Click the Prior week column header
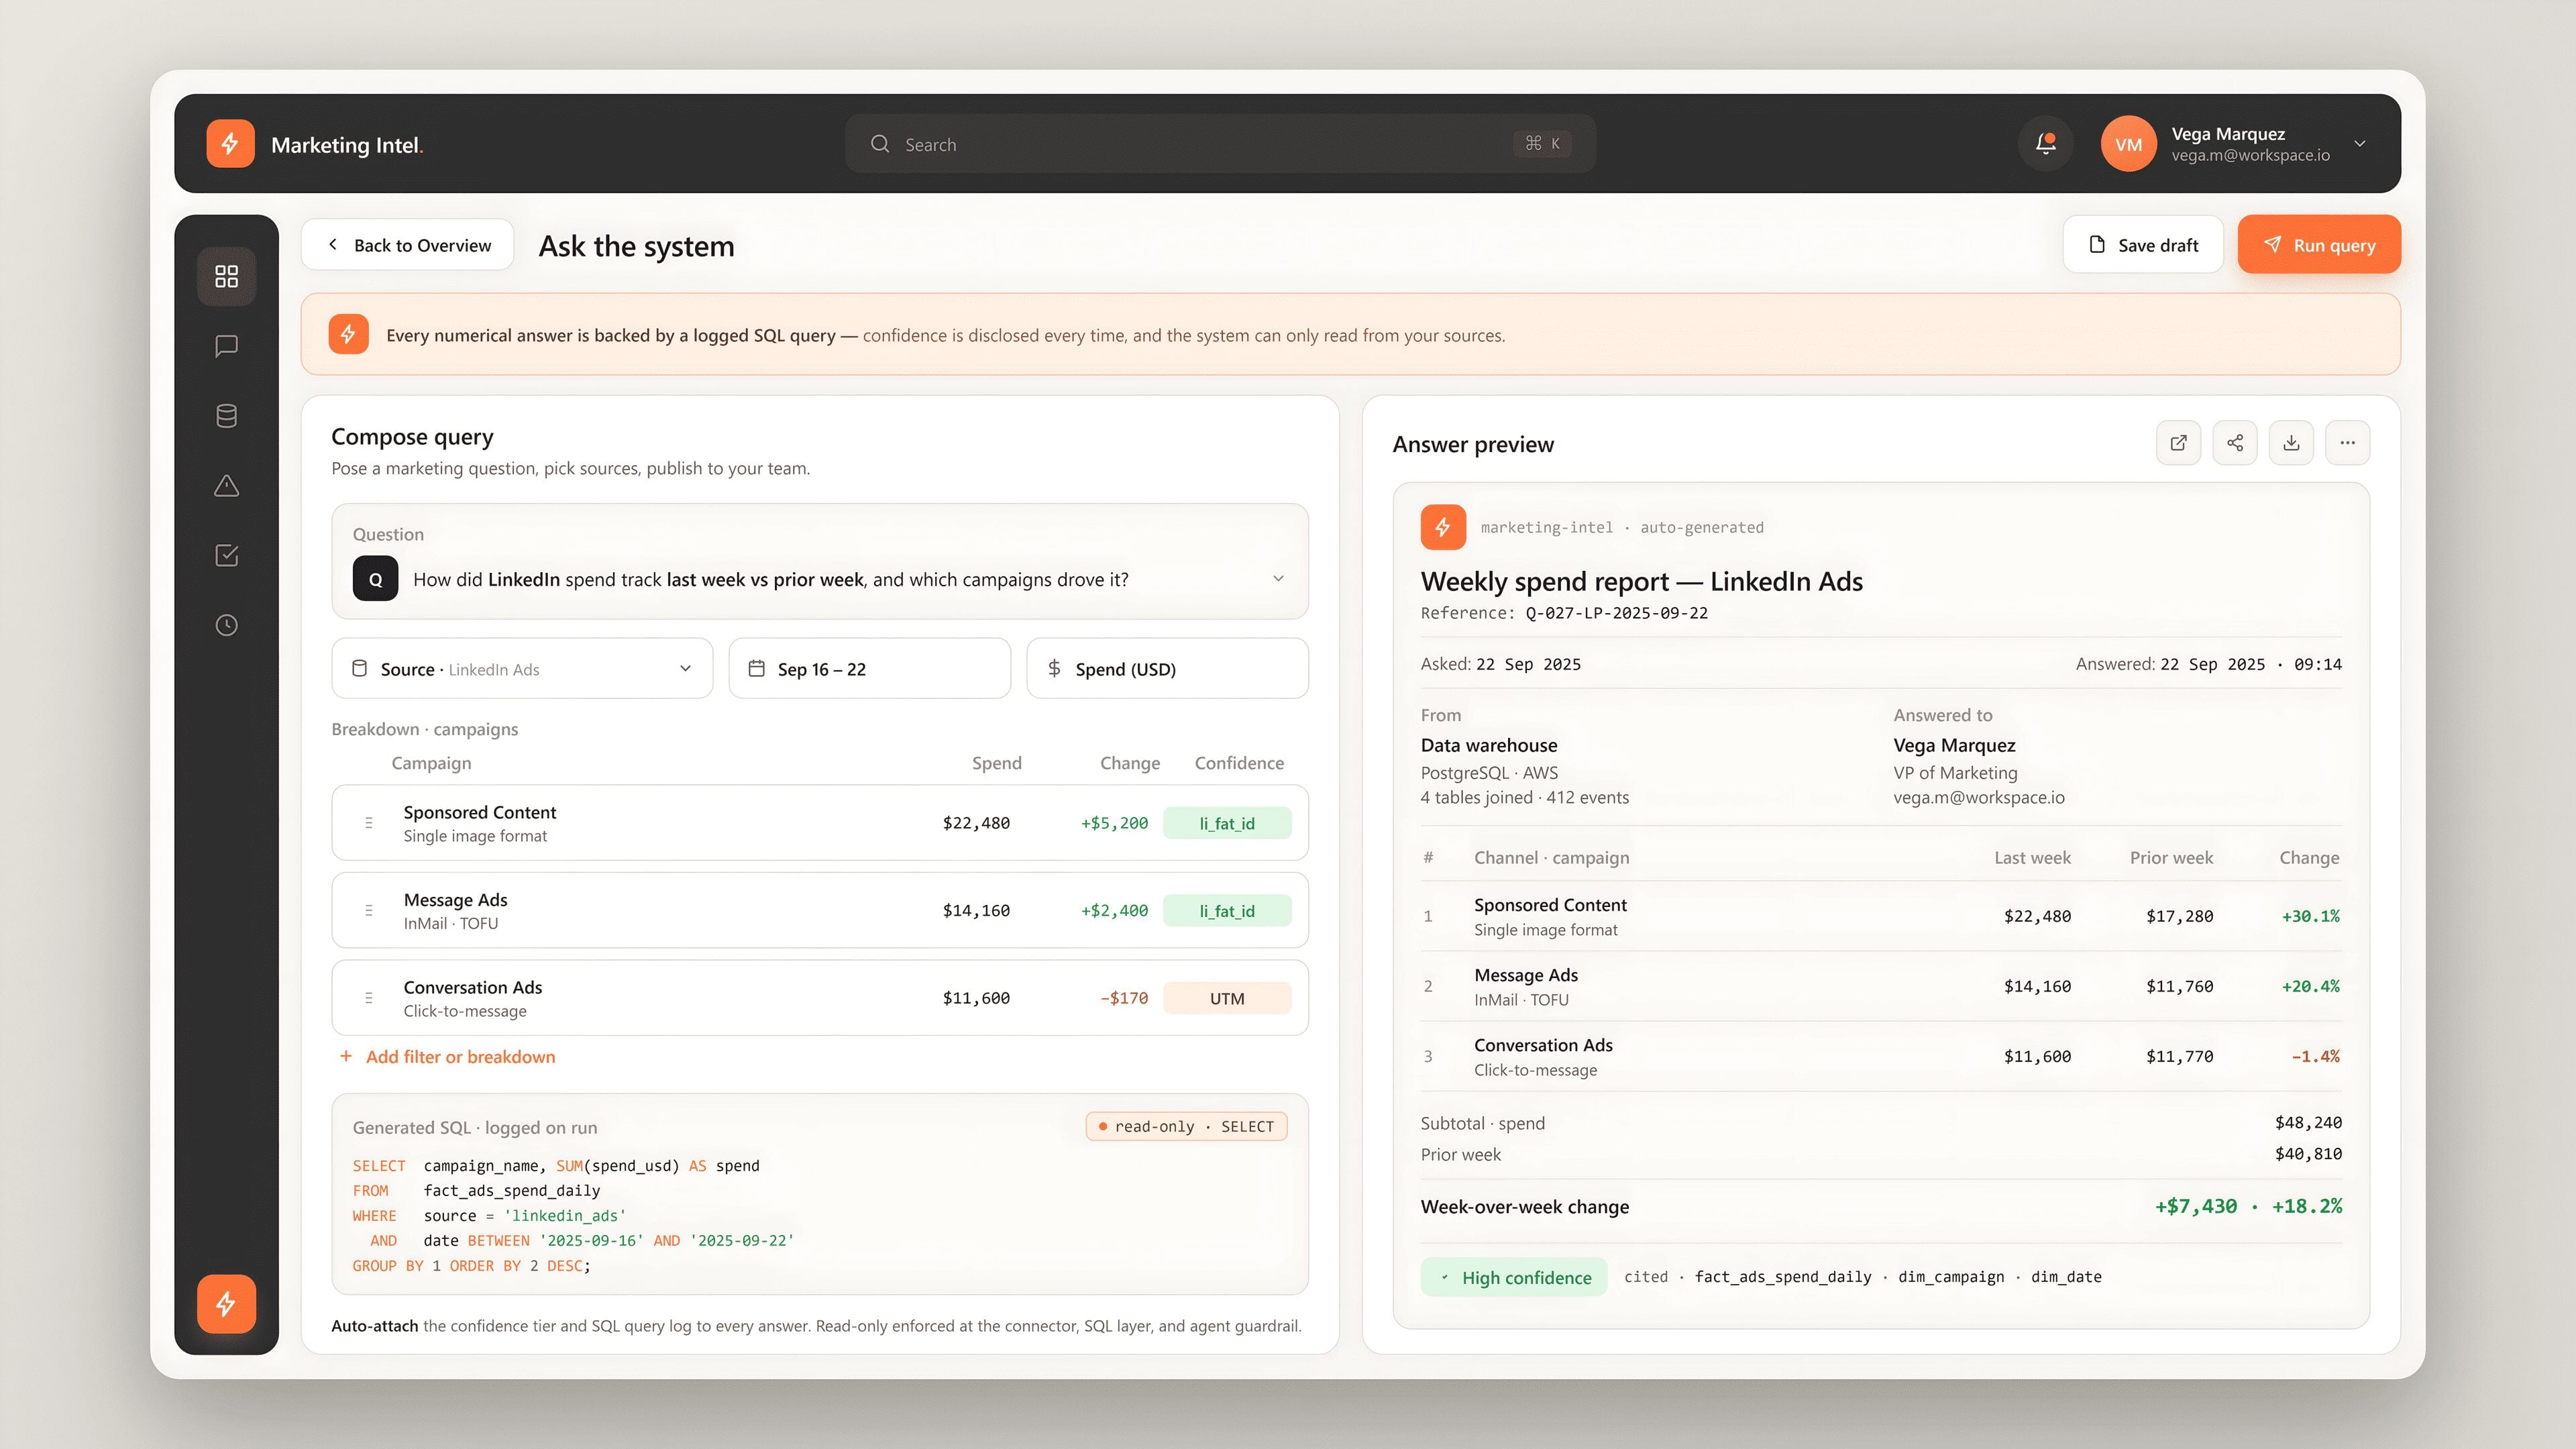Image resolution: width=2576 pixels, height=1449 pixels. [x=2171, y=858]
